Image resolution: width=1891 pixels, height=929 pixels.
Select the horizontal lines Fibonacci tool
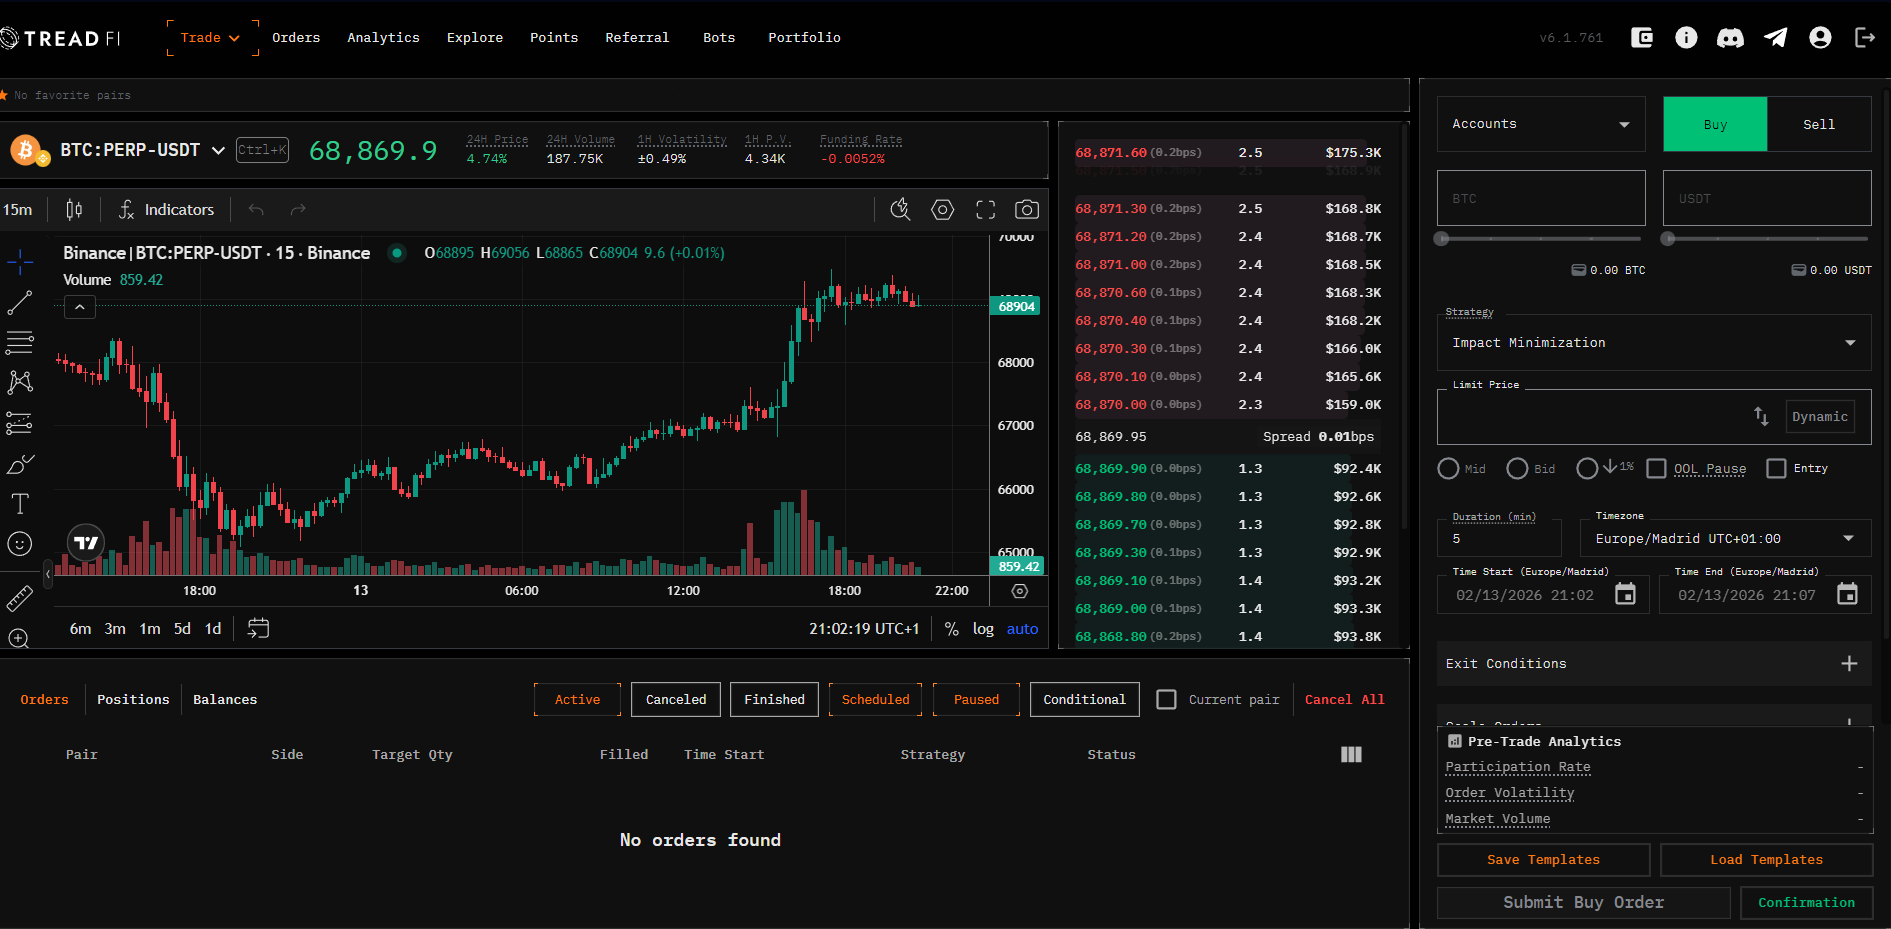click(x=20, y=343)
